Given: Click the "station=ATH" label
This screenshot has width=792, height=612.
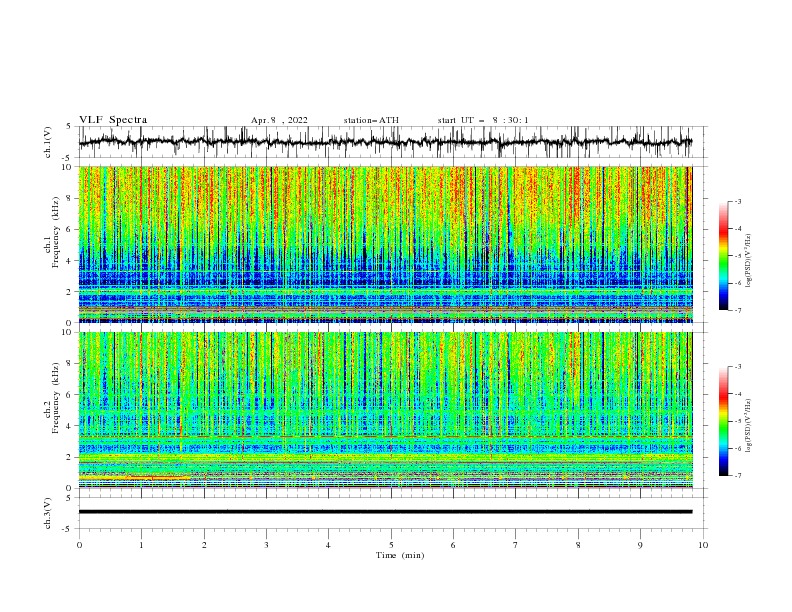Looking at the screenshot, I should [x=371, y=120].
